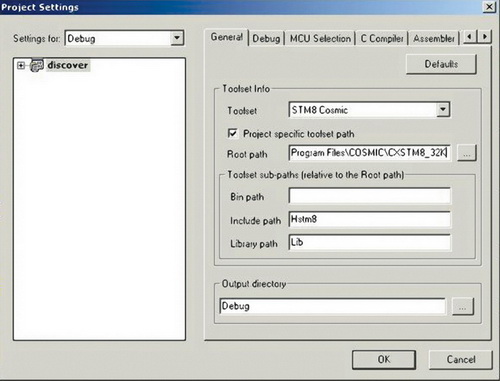Click in the Output directory field

point(332,306)
